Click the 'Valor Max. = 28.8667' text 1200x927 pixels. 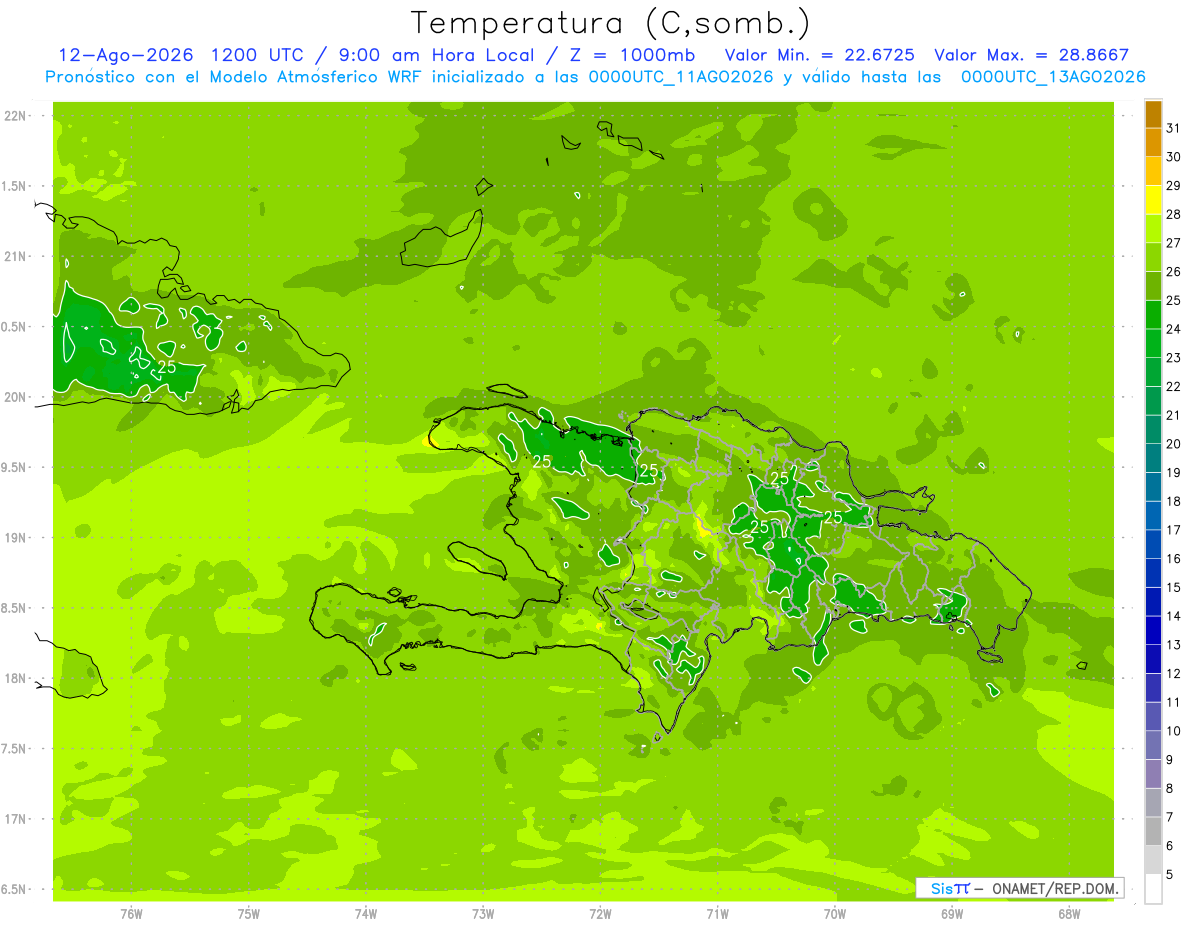1032,55
